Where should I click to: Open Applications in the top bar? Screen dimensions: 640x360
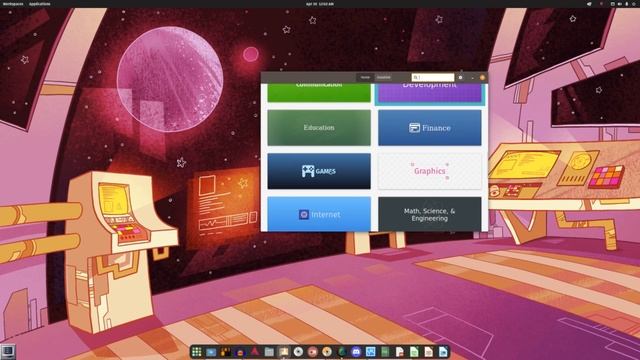pyautogui.click(x=40, y=4)
